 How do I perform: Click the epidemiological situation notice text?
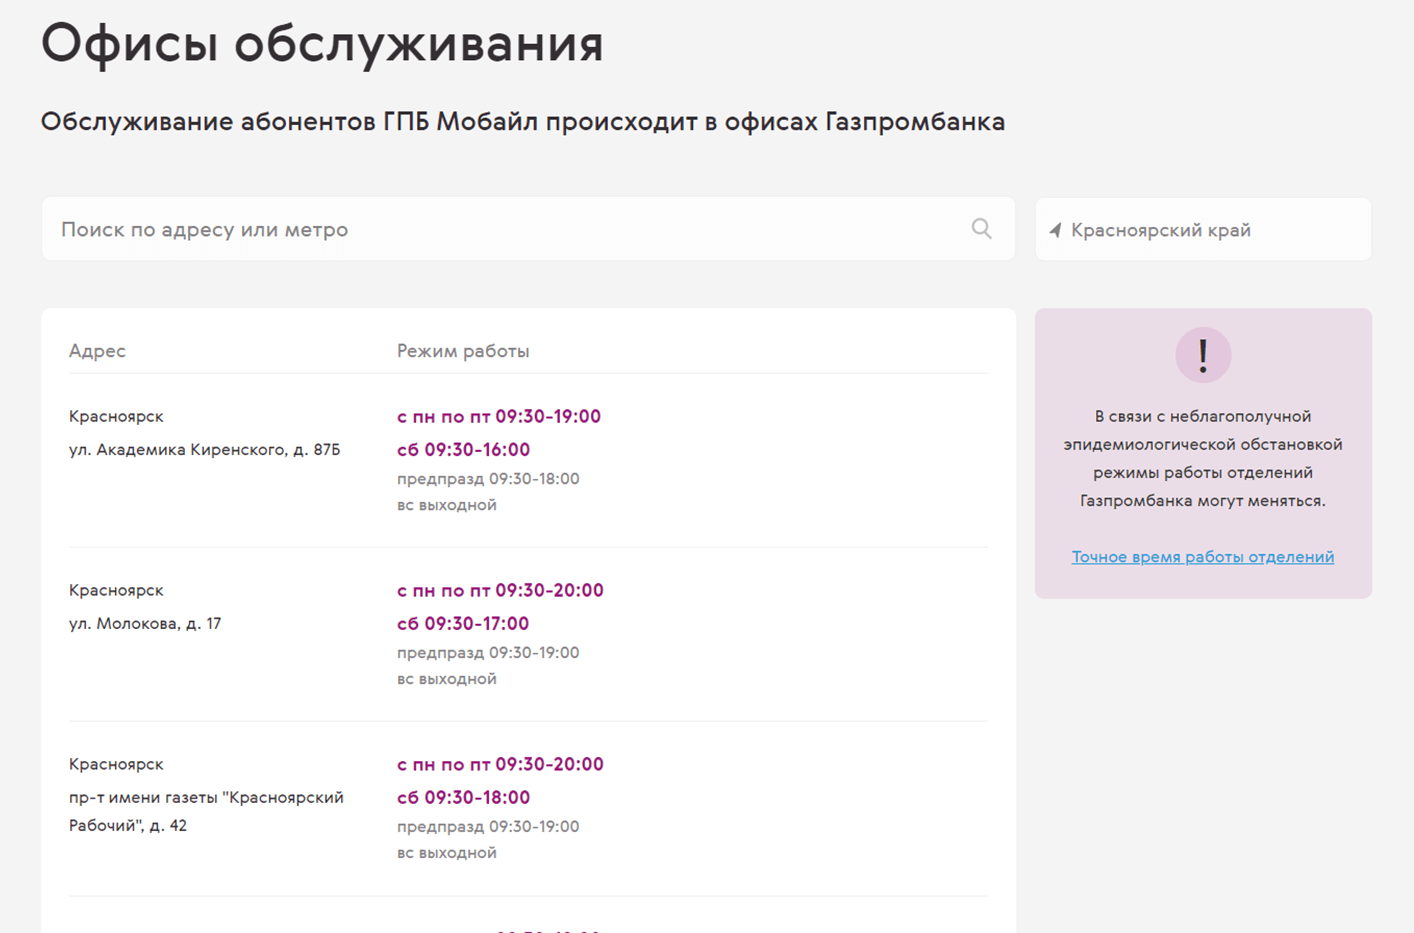pyautogui.click(x=1203, y=458)
